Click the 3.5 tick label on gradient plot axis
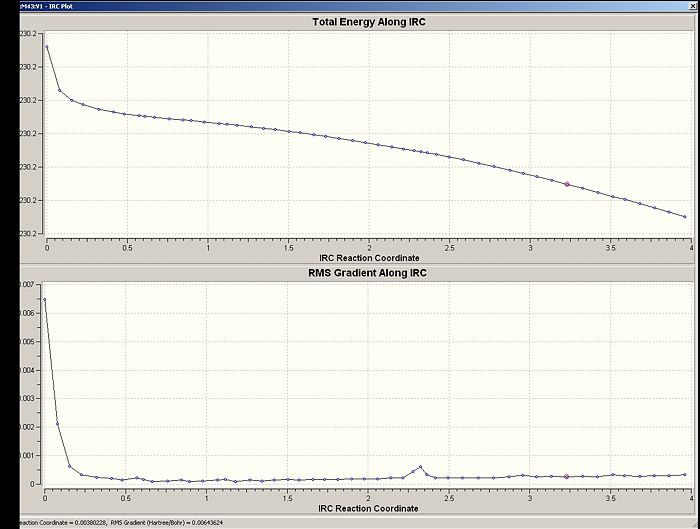700x529 pixels. [610, 498]
